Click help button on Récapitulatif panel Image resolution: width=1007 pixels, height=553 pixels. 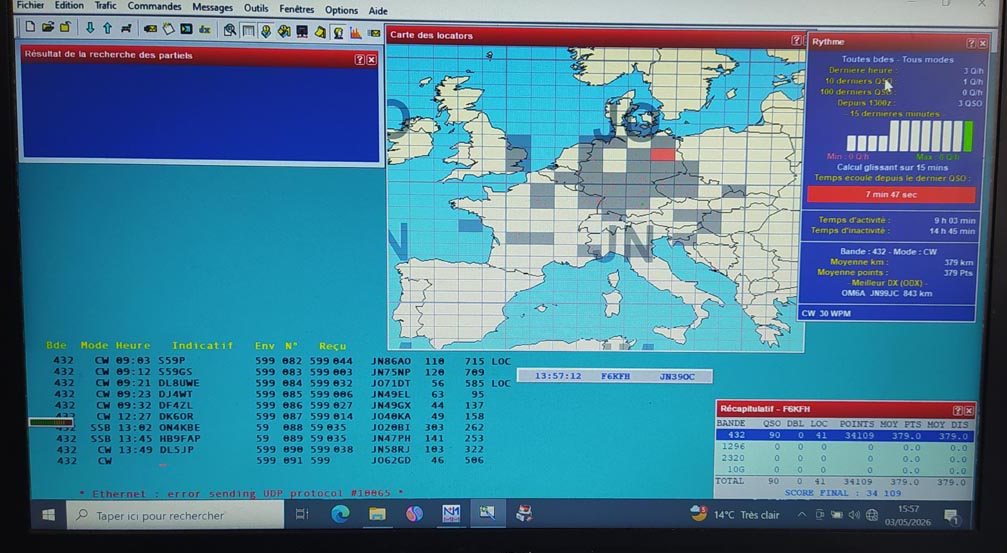(x=958, y=410)
